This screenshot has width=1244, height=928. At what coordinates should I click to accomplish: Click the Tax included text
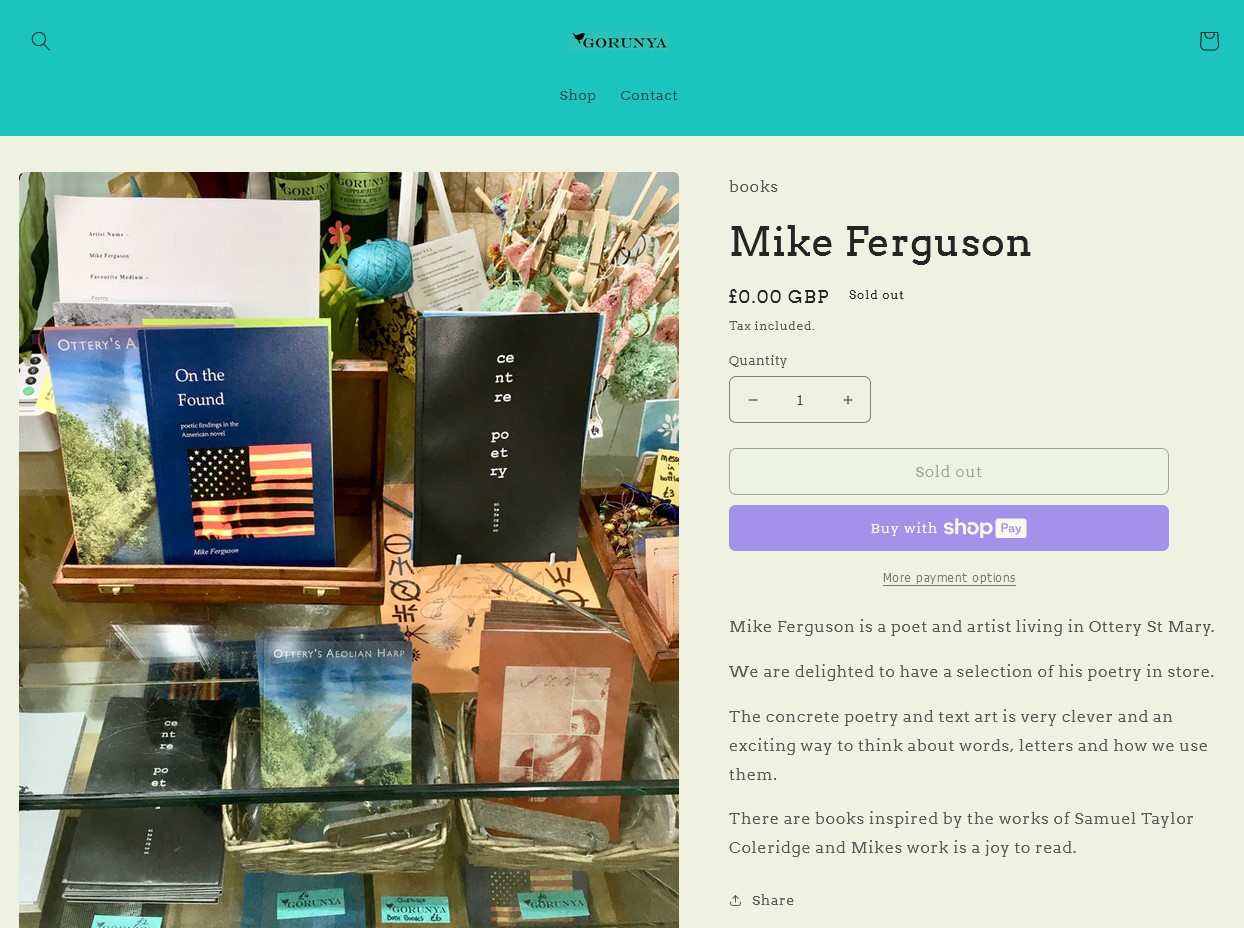[772, 326]
